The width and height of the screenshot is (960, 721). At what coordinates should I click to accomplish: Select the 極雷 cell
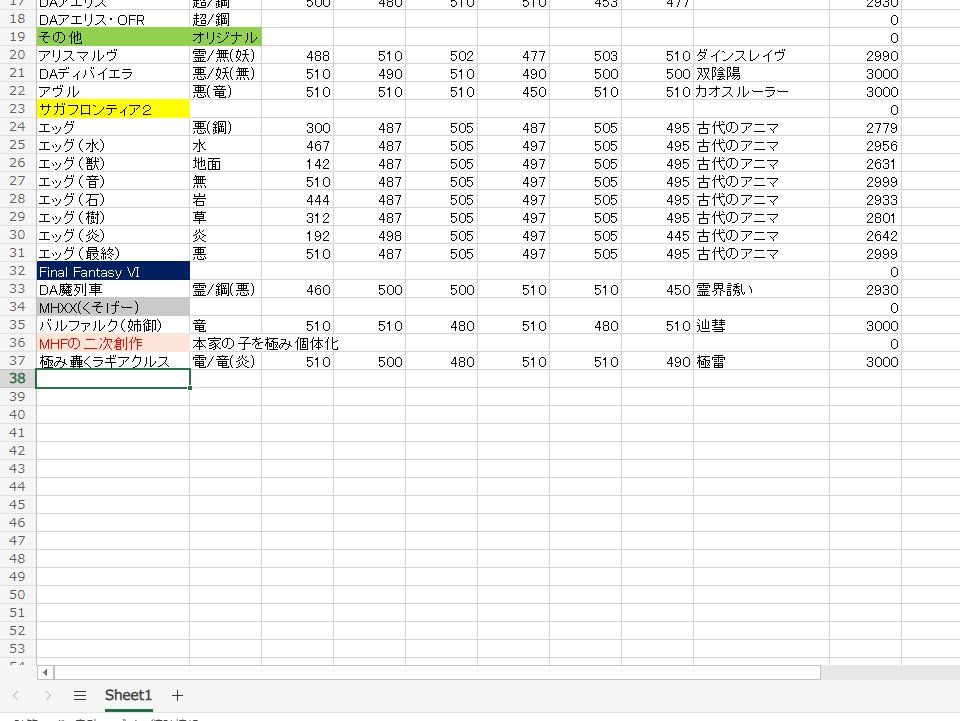[x=761, y=361]
